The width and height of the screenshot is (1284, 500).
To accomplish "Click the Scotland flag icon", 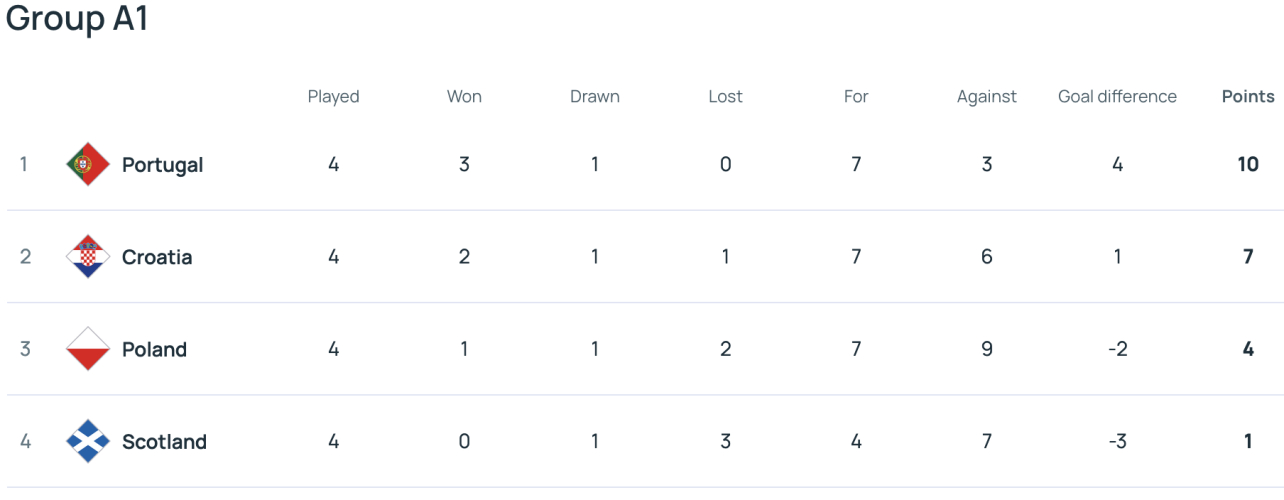I will [88, 441].
